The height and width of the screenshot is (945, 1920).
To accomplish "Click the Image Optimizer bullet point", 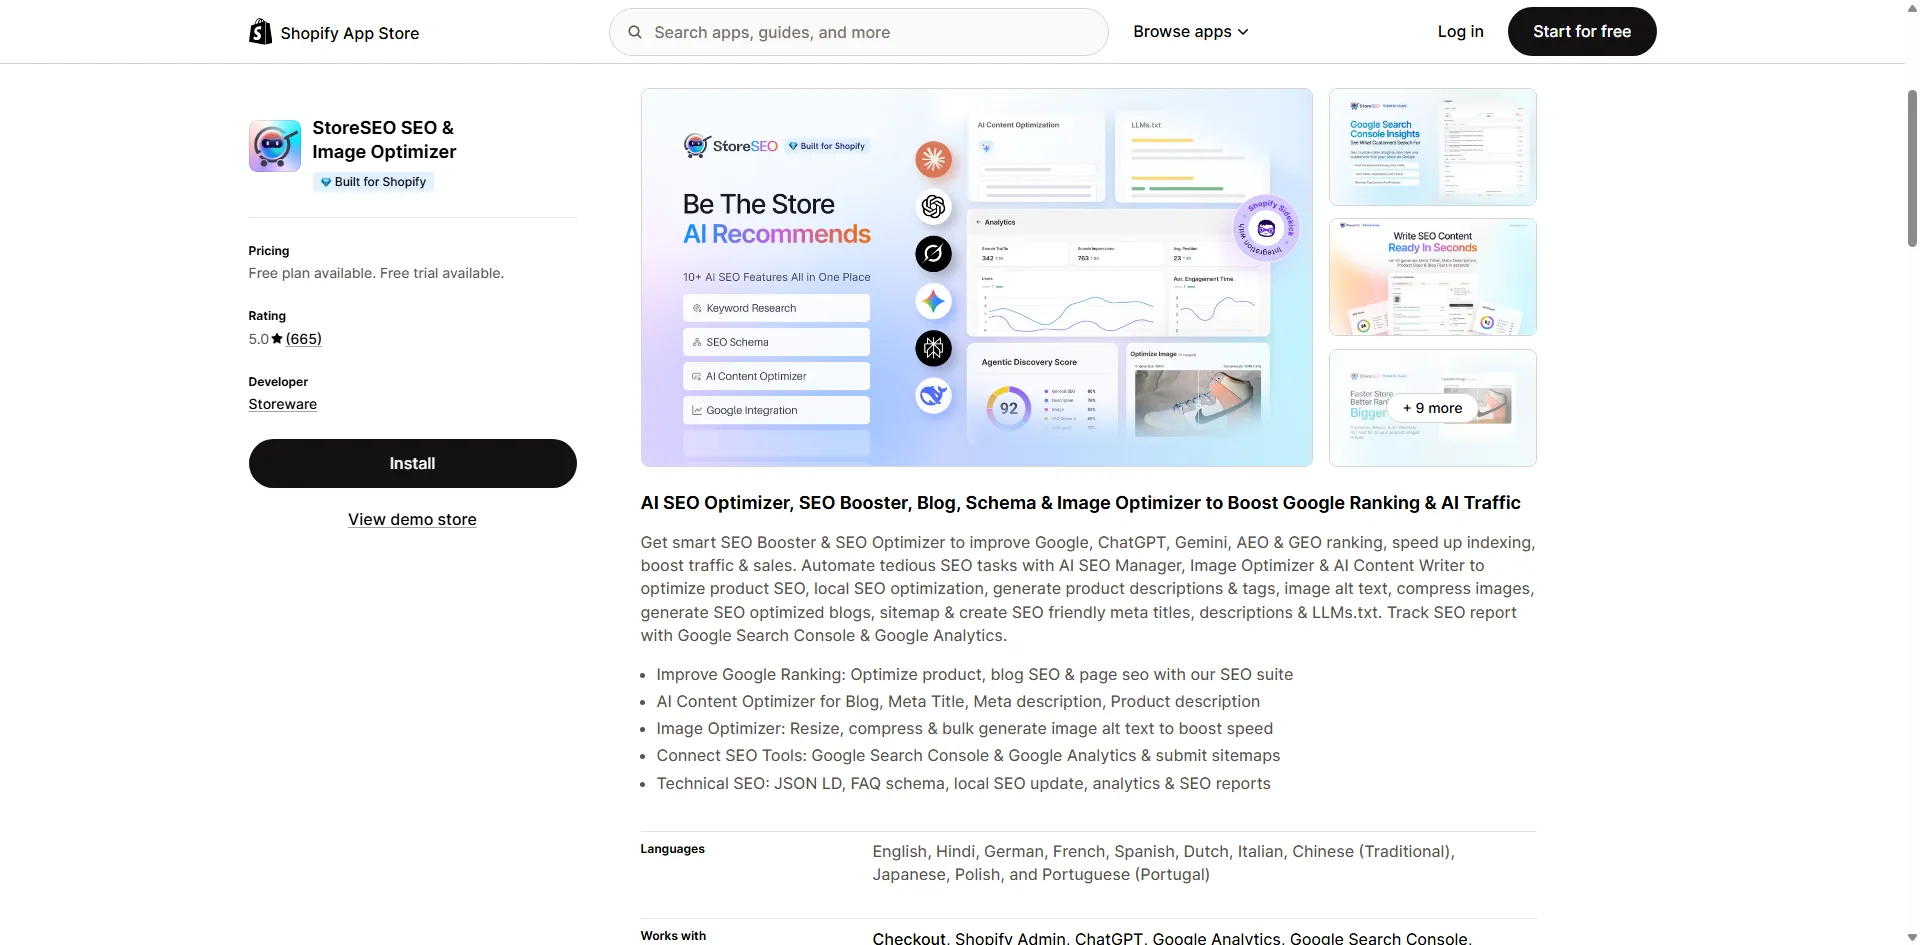I will (965, 728).
